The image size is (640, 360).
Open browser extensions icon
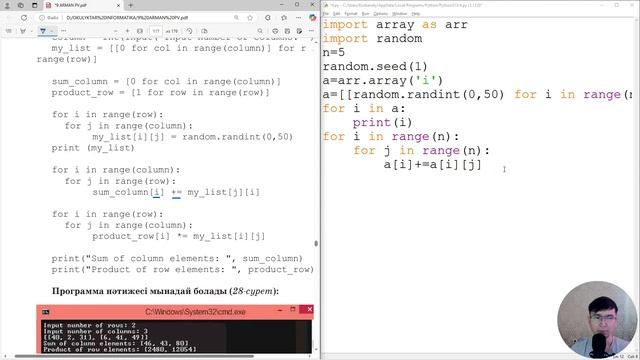click(x=268, y=18)
